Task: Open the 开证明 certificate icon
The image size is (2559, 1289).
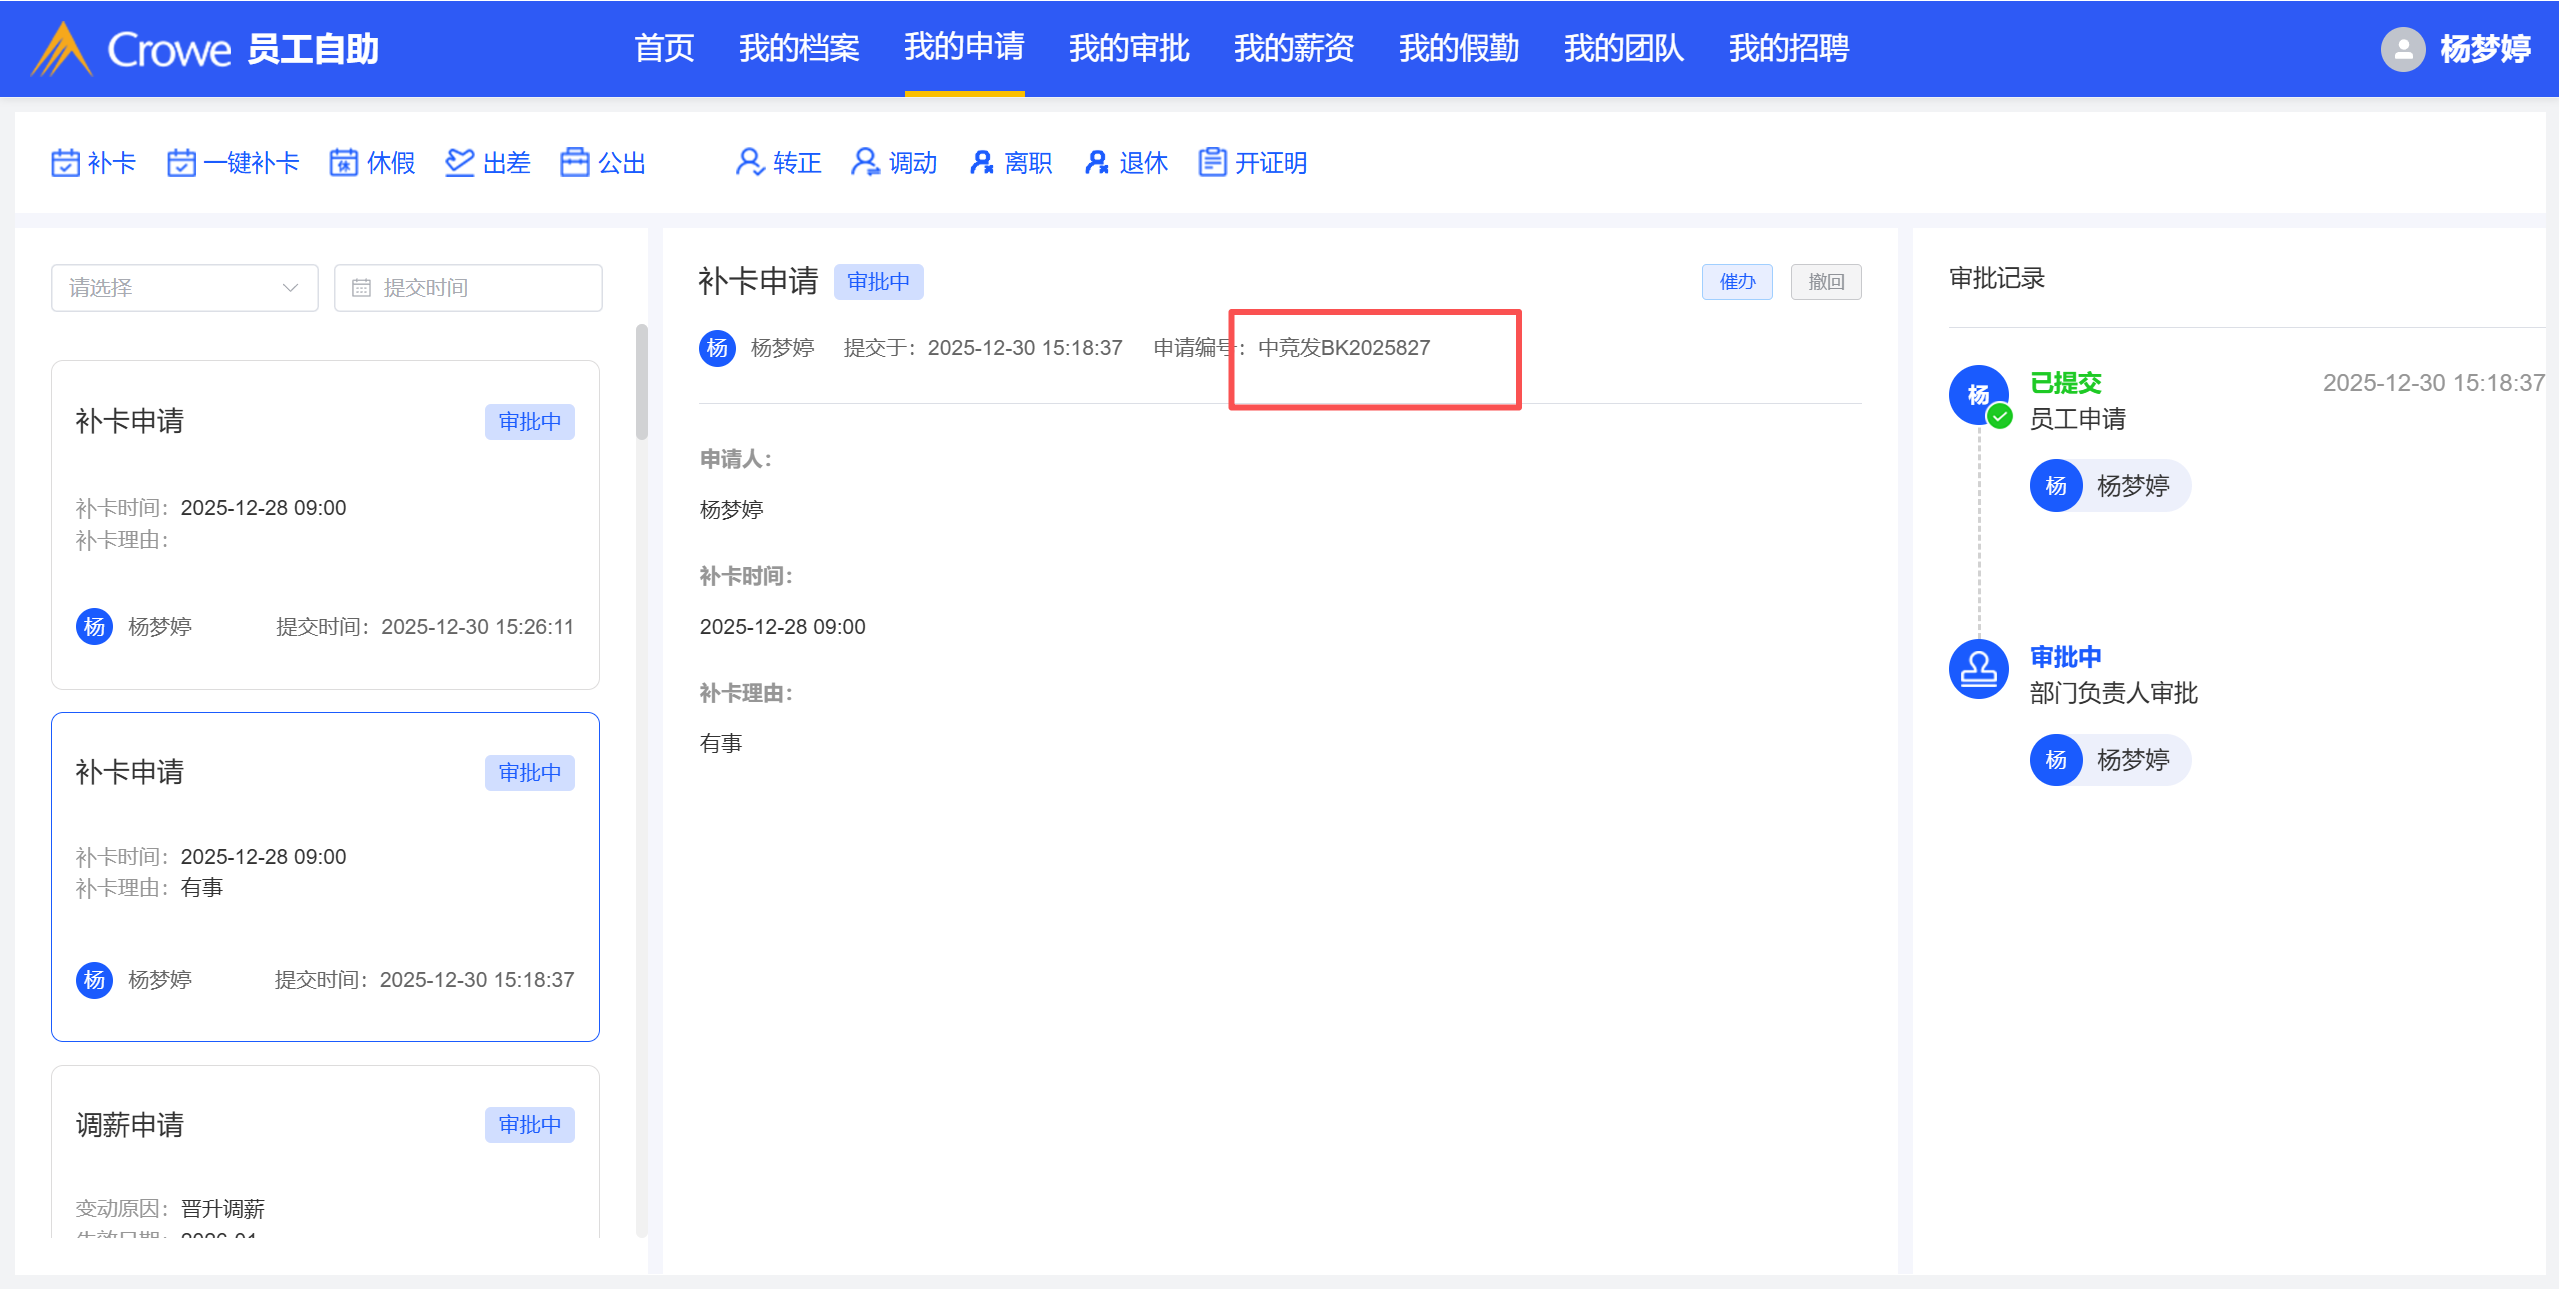Action: (x=1212, y=163)
